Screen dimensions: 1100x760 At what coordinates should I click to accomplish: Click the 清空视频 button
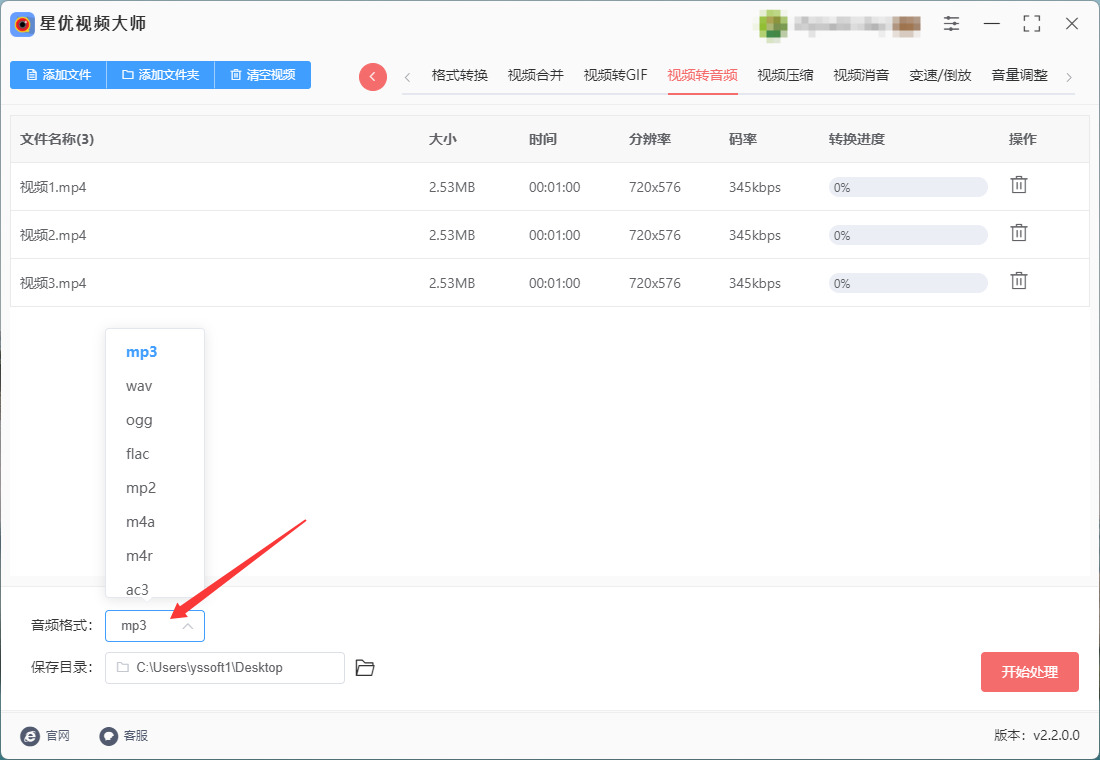262,75
